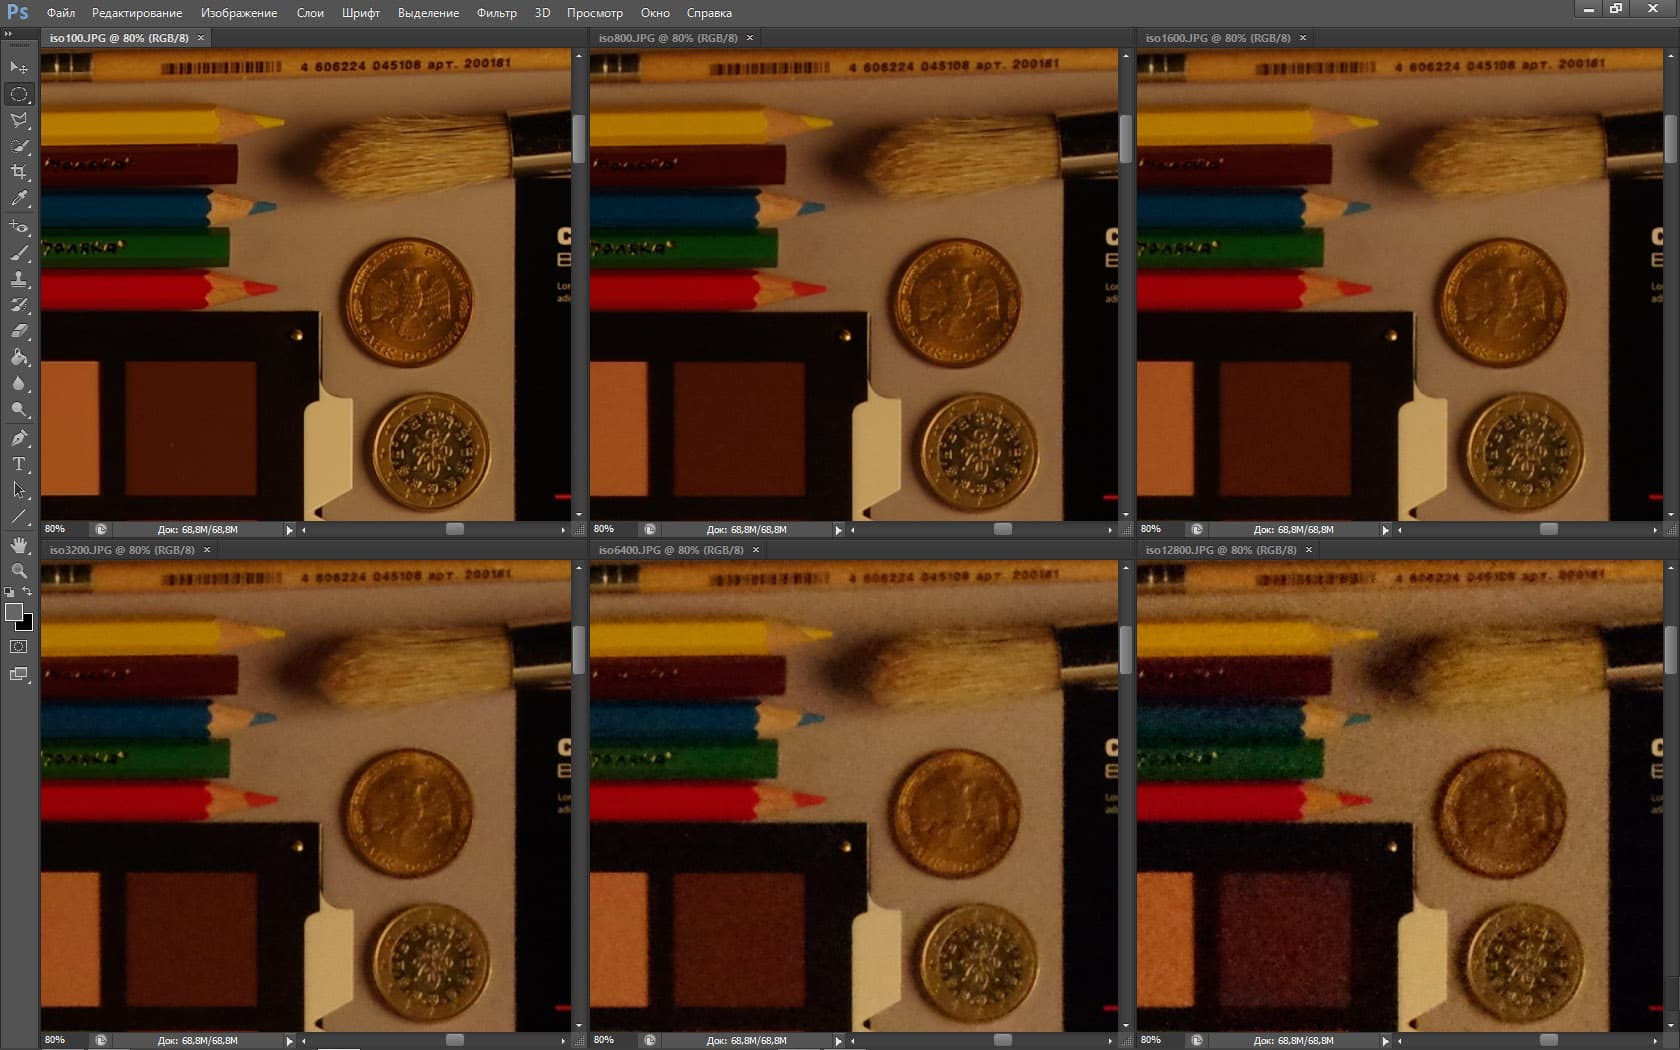Image resolution: width=1680 pixels, height=1050 pixels.
Task: Select the Dodge tool
Action: (19, 409)
